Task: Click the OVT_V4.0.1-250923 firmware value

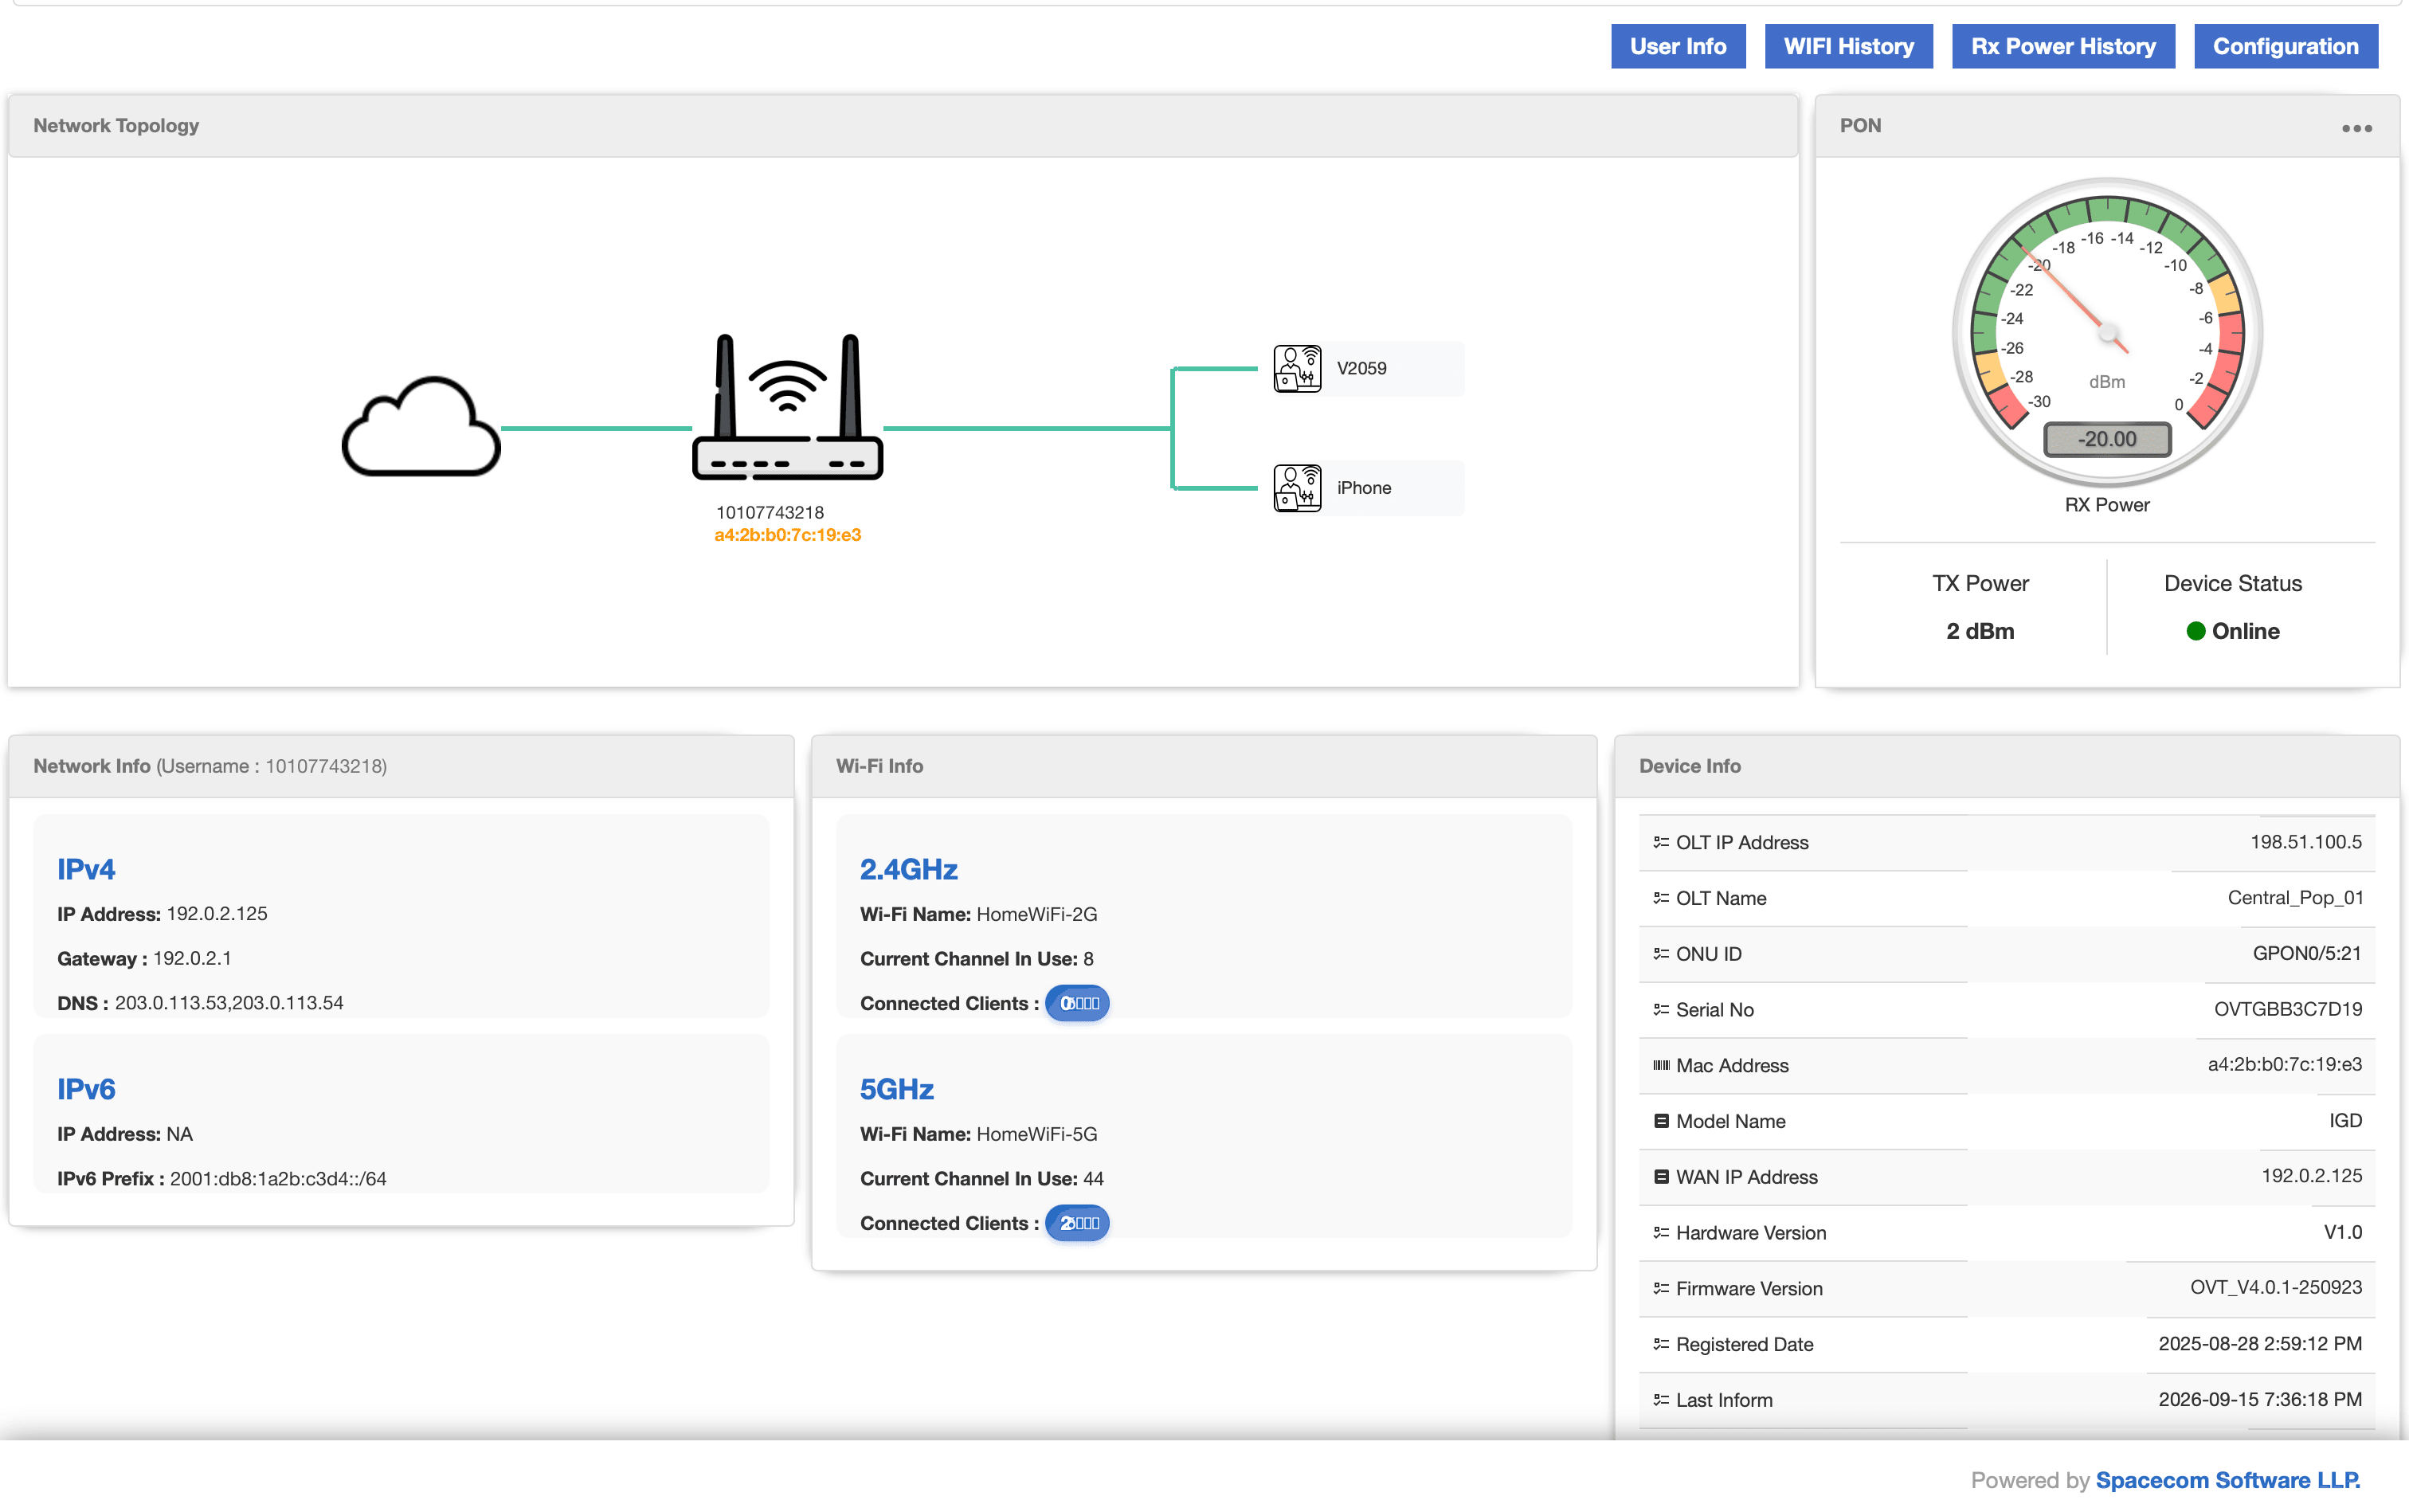Action: 2275,1287
